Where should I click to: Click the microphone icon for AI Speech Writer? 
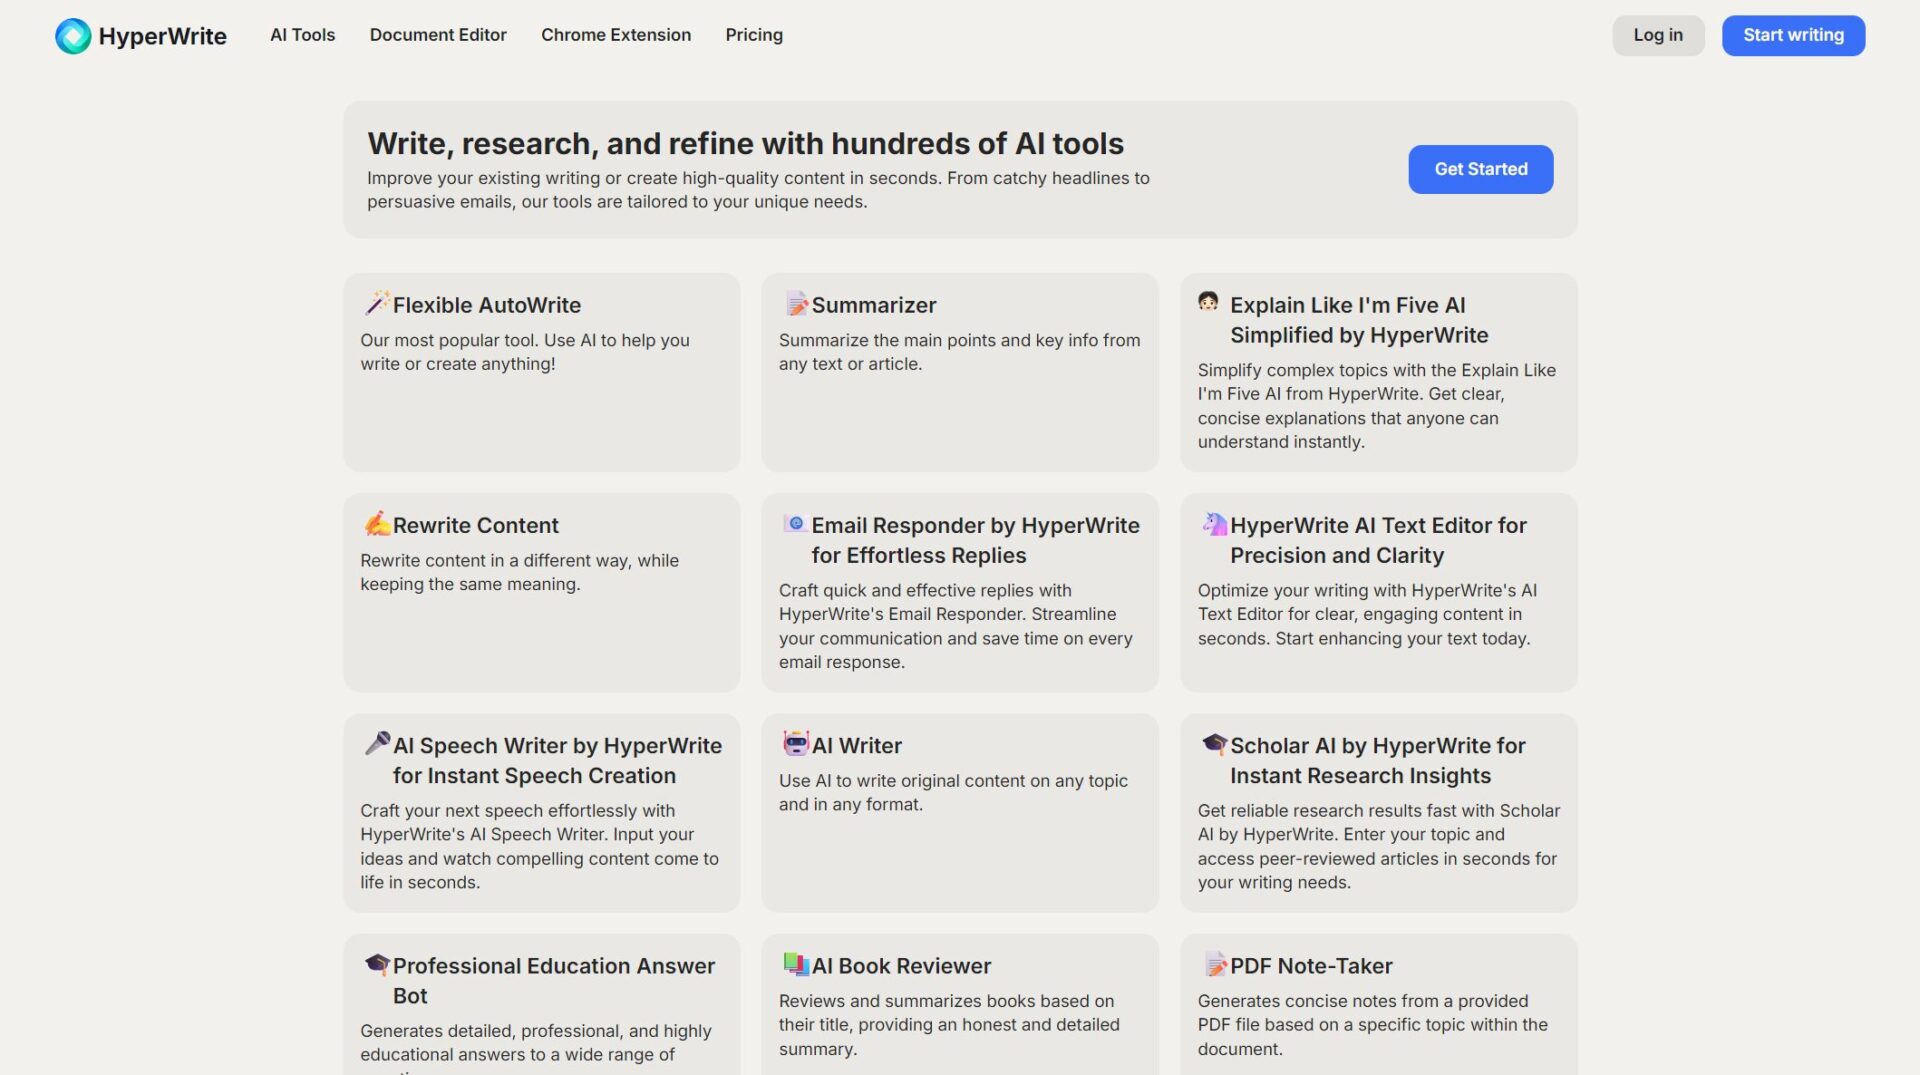pos(377,743)
